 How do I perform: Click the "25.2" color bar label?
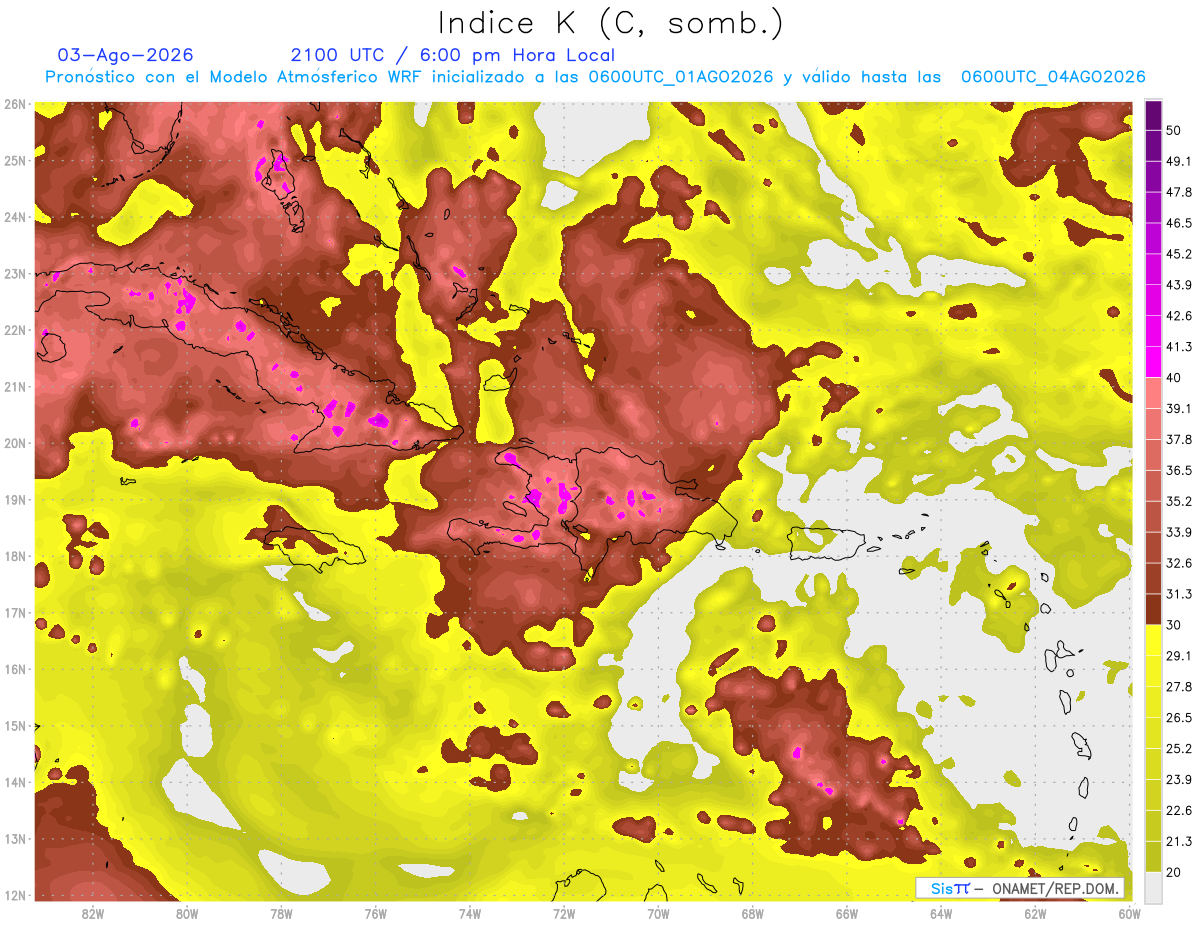pyautogui.click(x=1179, y=749)
